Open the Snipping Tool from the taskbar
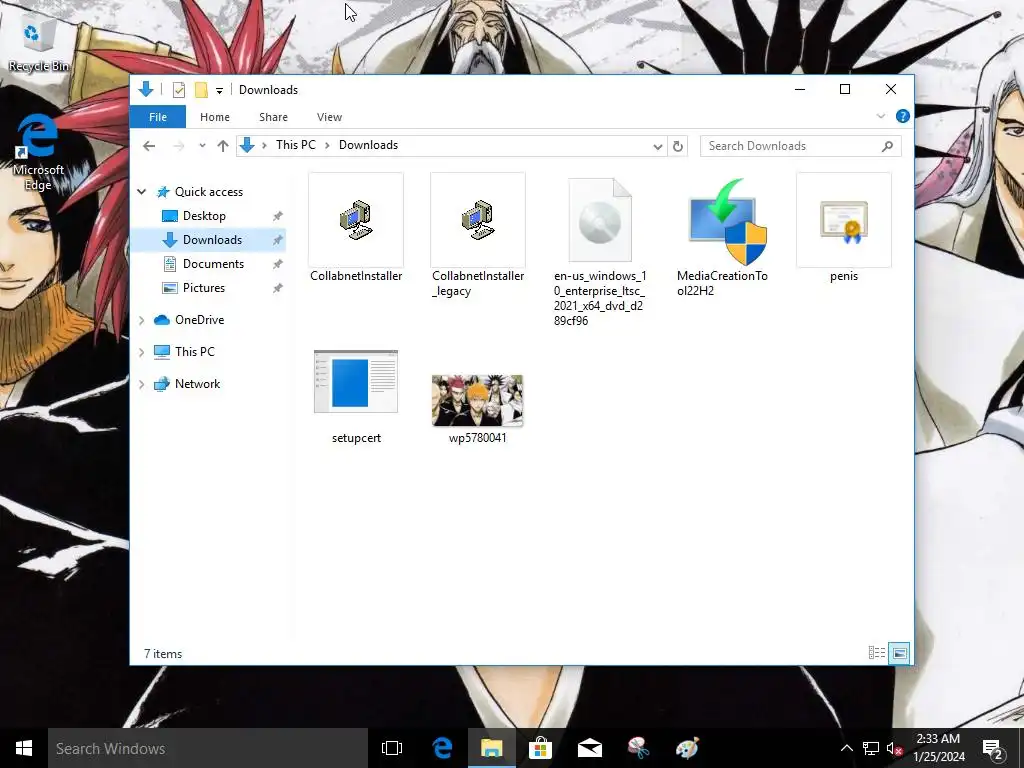Image resolution: width=1024 pixels, height=768 pixels. (x=638, y=748)
